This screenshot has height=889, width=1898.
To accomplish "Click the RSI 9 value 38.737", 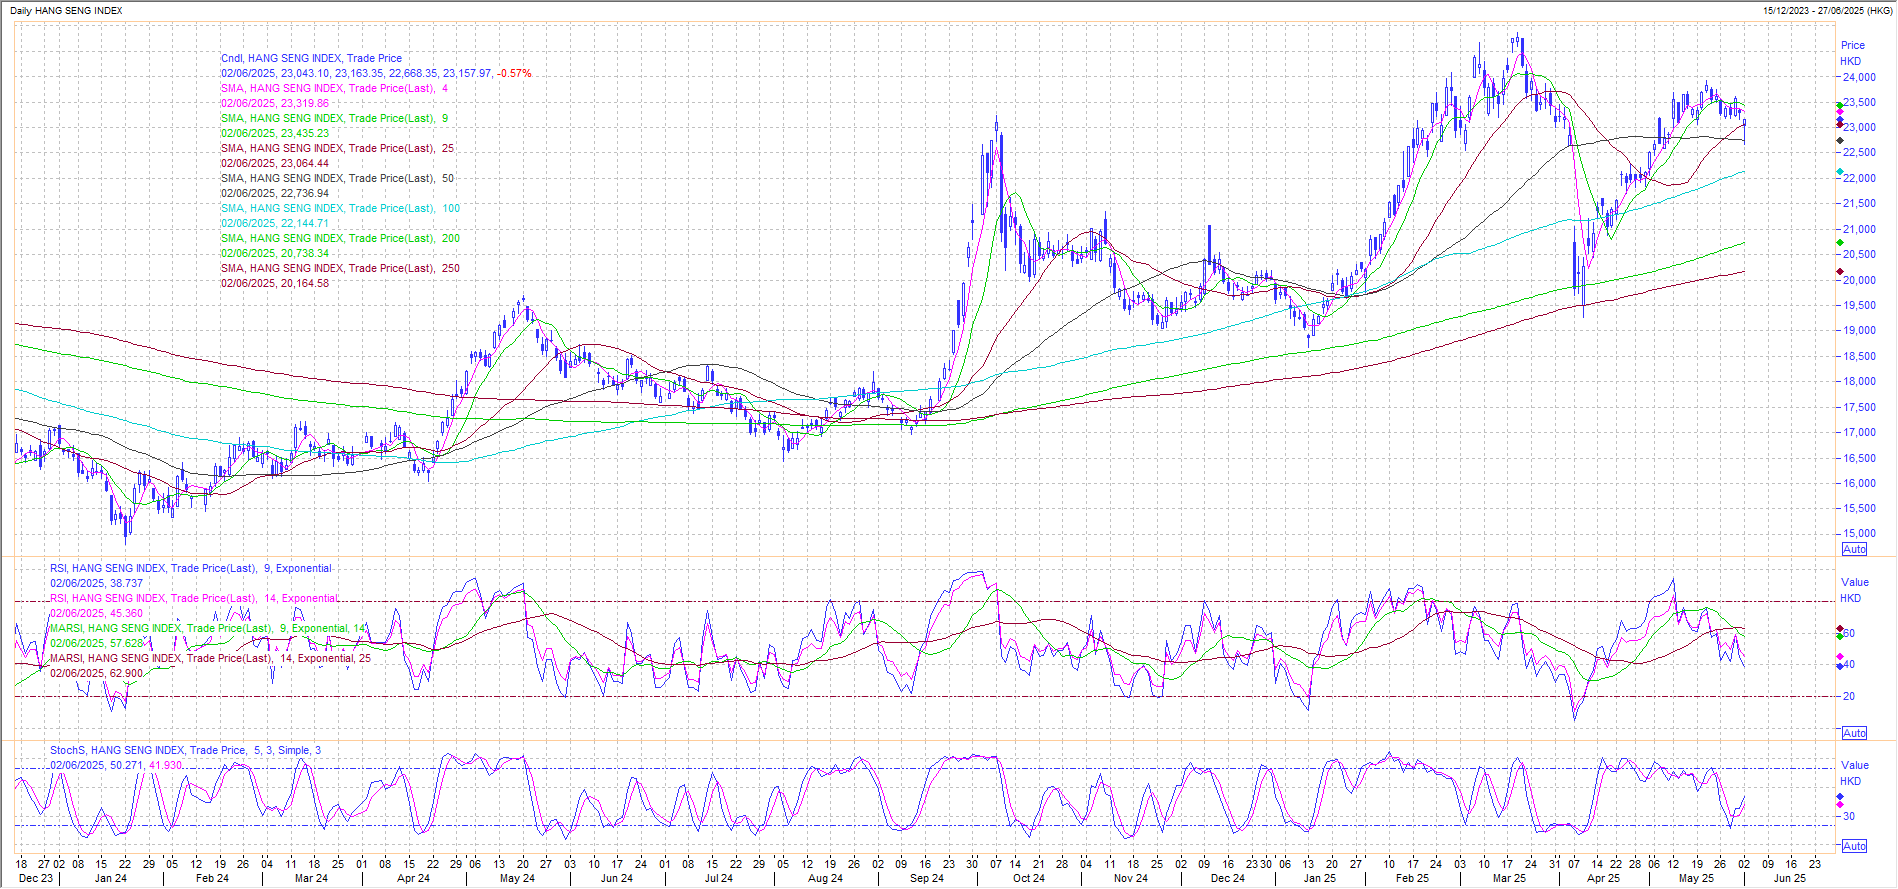I will [96, 583].
